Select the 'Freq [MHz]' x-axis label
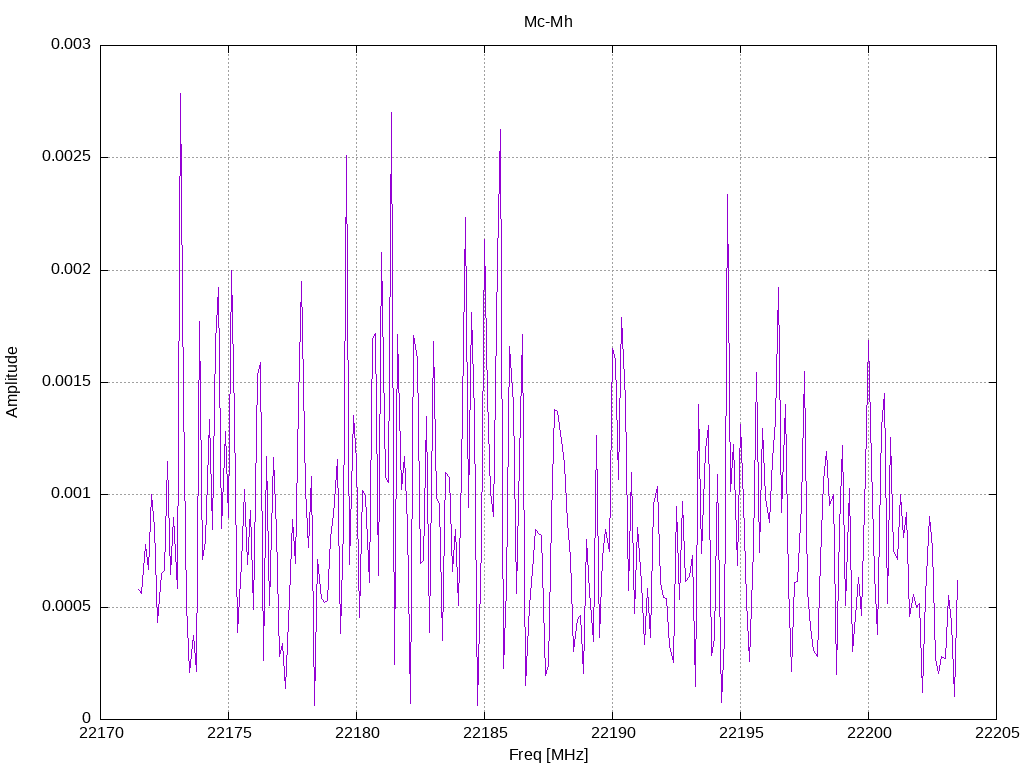 click(548, 755)
